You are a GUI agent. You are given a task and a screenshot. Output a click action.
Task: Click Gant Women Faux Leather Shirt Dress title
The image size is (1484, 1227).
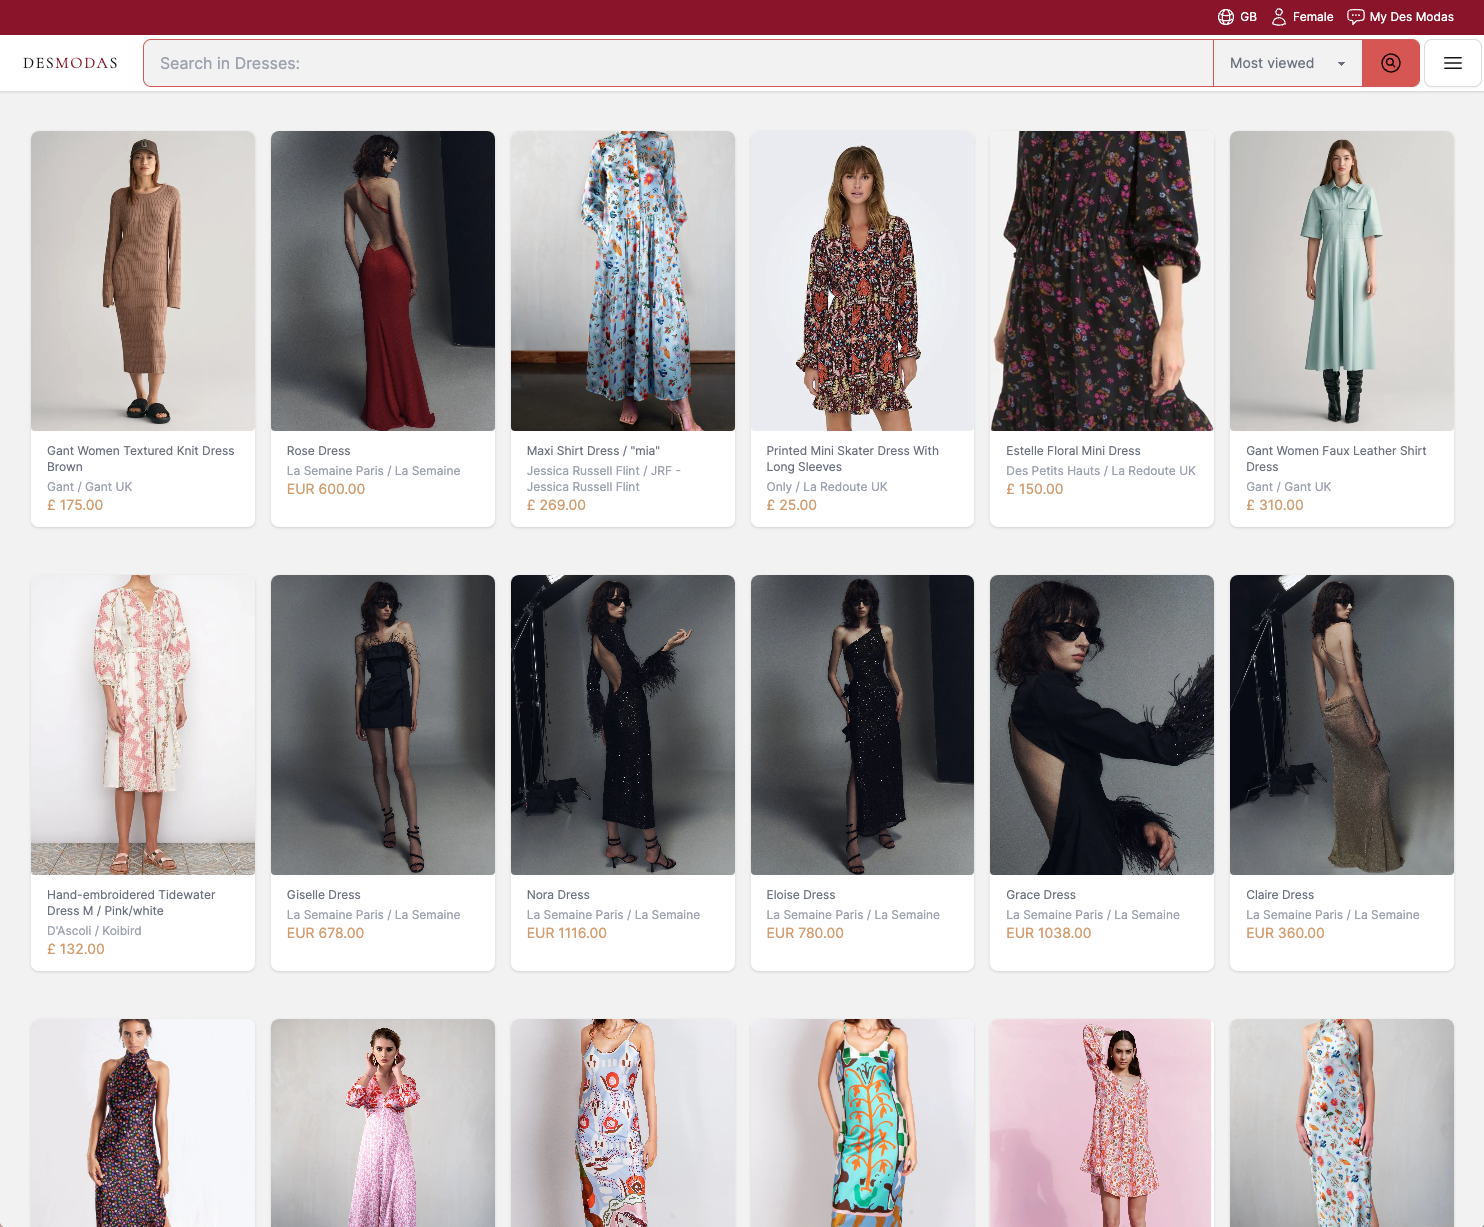pos(1336,459)
